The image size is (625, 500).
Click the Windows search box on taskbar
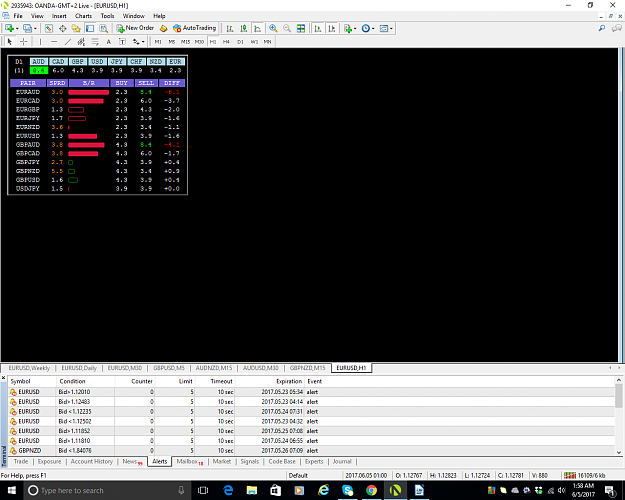pyautogui.click(x=106, y=490)
